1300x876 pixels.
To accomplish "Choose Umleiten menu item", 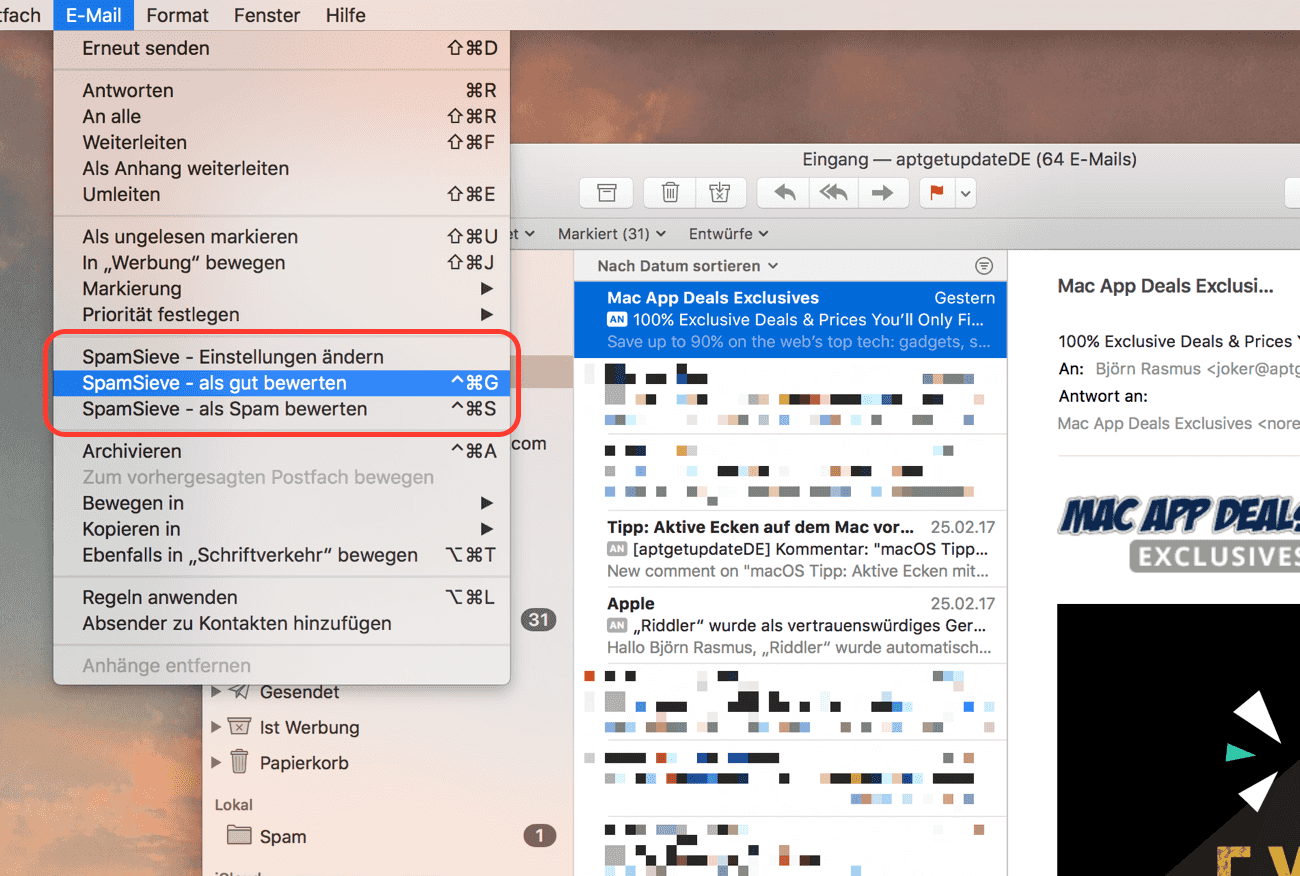I will pos(281,194).
